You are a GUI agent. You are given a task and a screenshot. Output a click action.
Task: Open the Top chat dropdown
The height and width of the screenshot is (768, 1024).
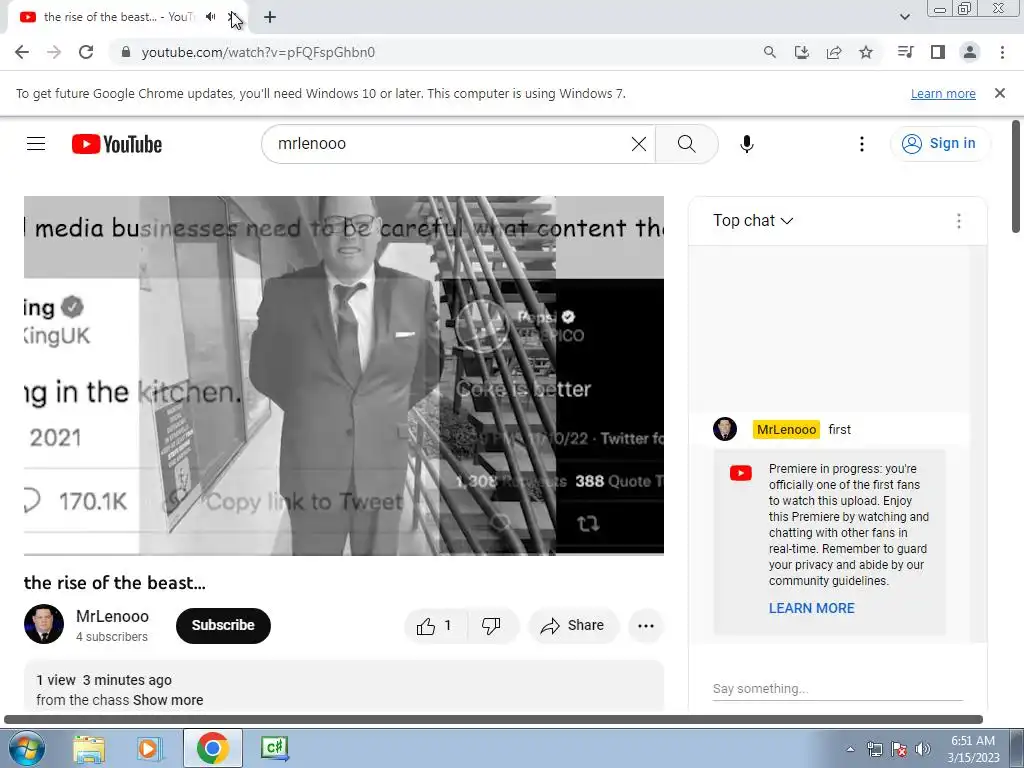(x=753, y=221)
